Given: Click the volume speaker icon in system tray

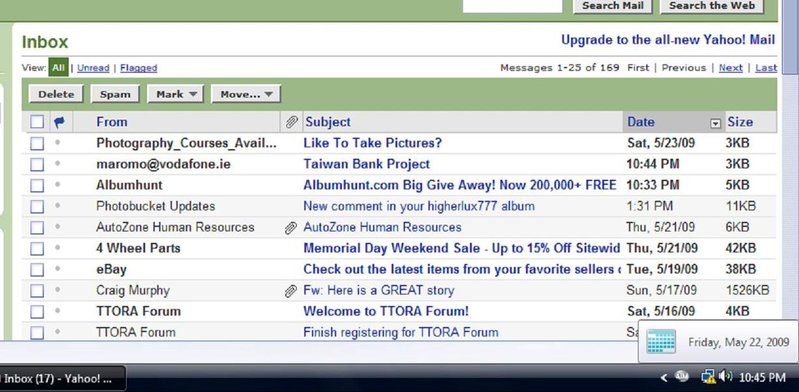Looking at the screenshot, I should [726, 377].
